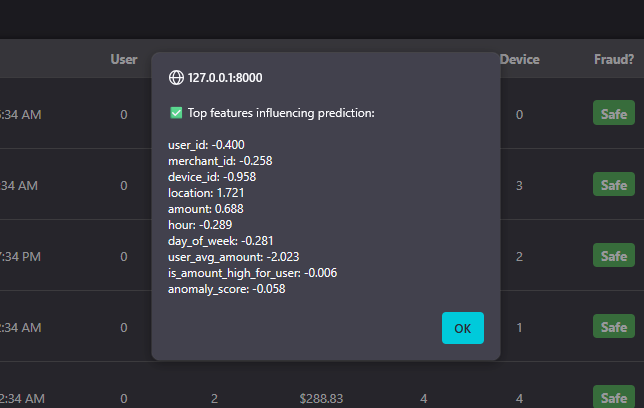Click the location: 1.721 feature line

click(207, 192)
